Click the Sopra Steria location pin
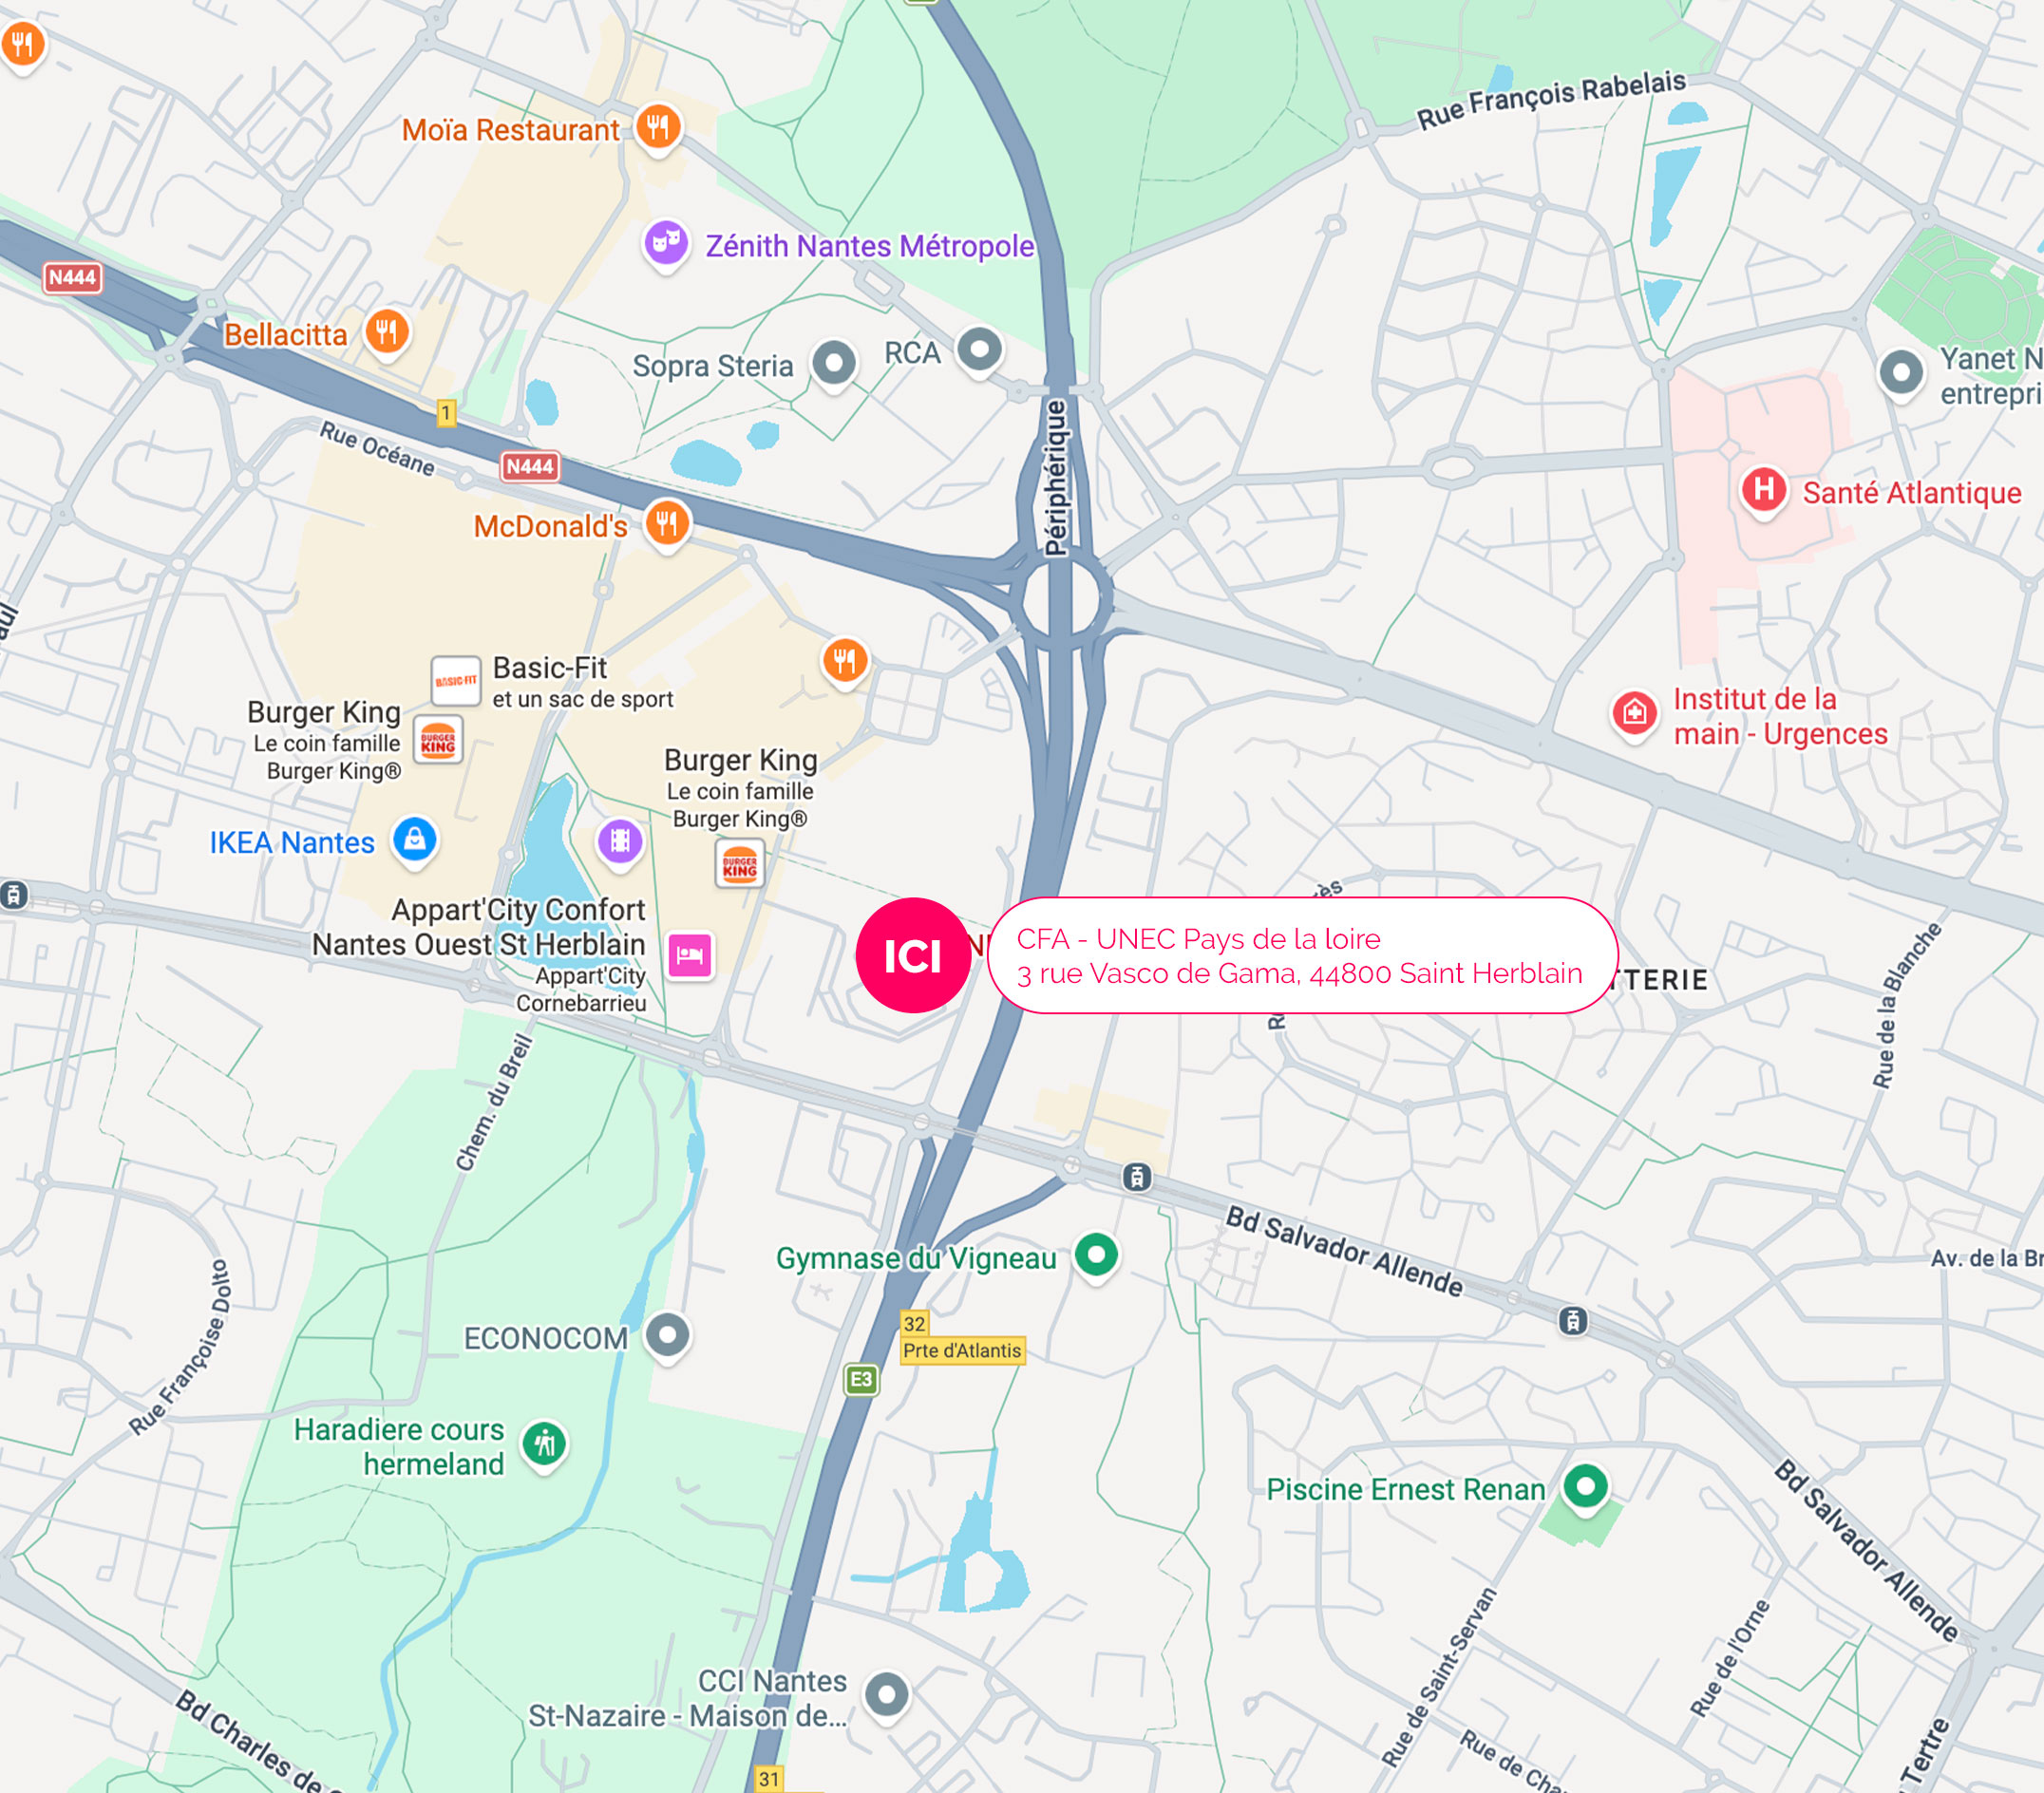Screen dimensions: 2044x1793 (834, 363)
